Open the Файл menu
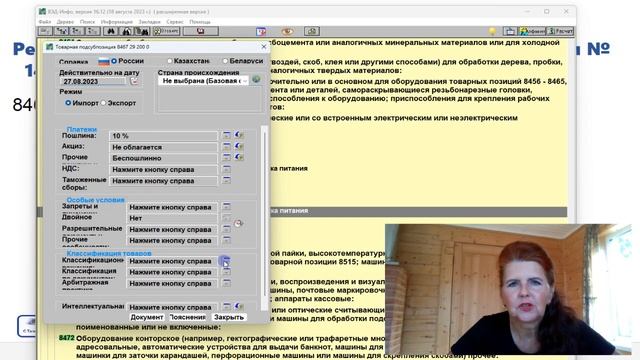The height and width of the screenshot is (360, 640). (x=44, y=22)
